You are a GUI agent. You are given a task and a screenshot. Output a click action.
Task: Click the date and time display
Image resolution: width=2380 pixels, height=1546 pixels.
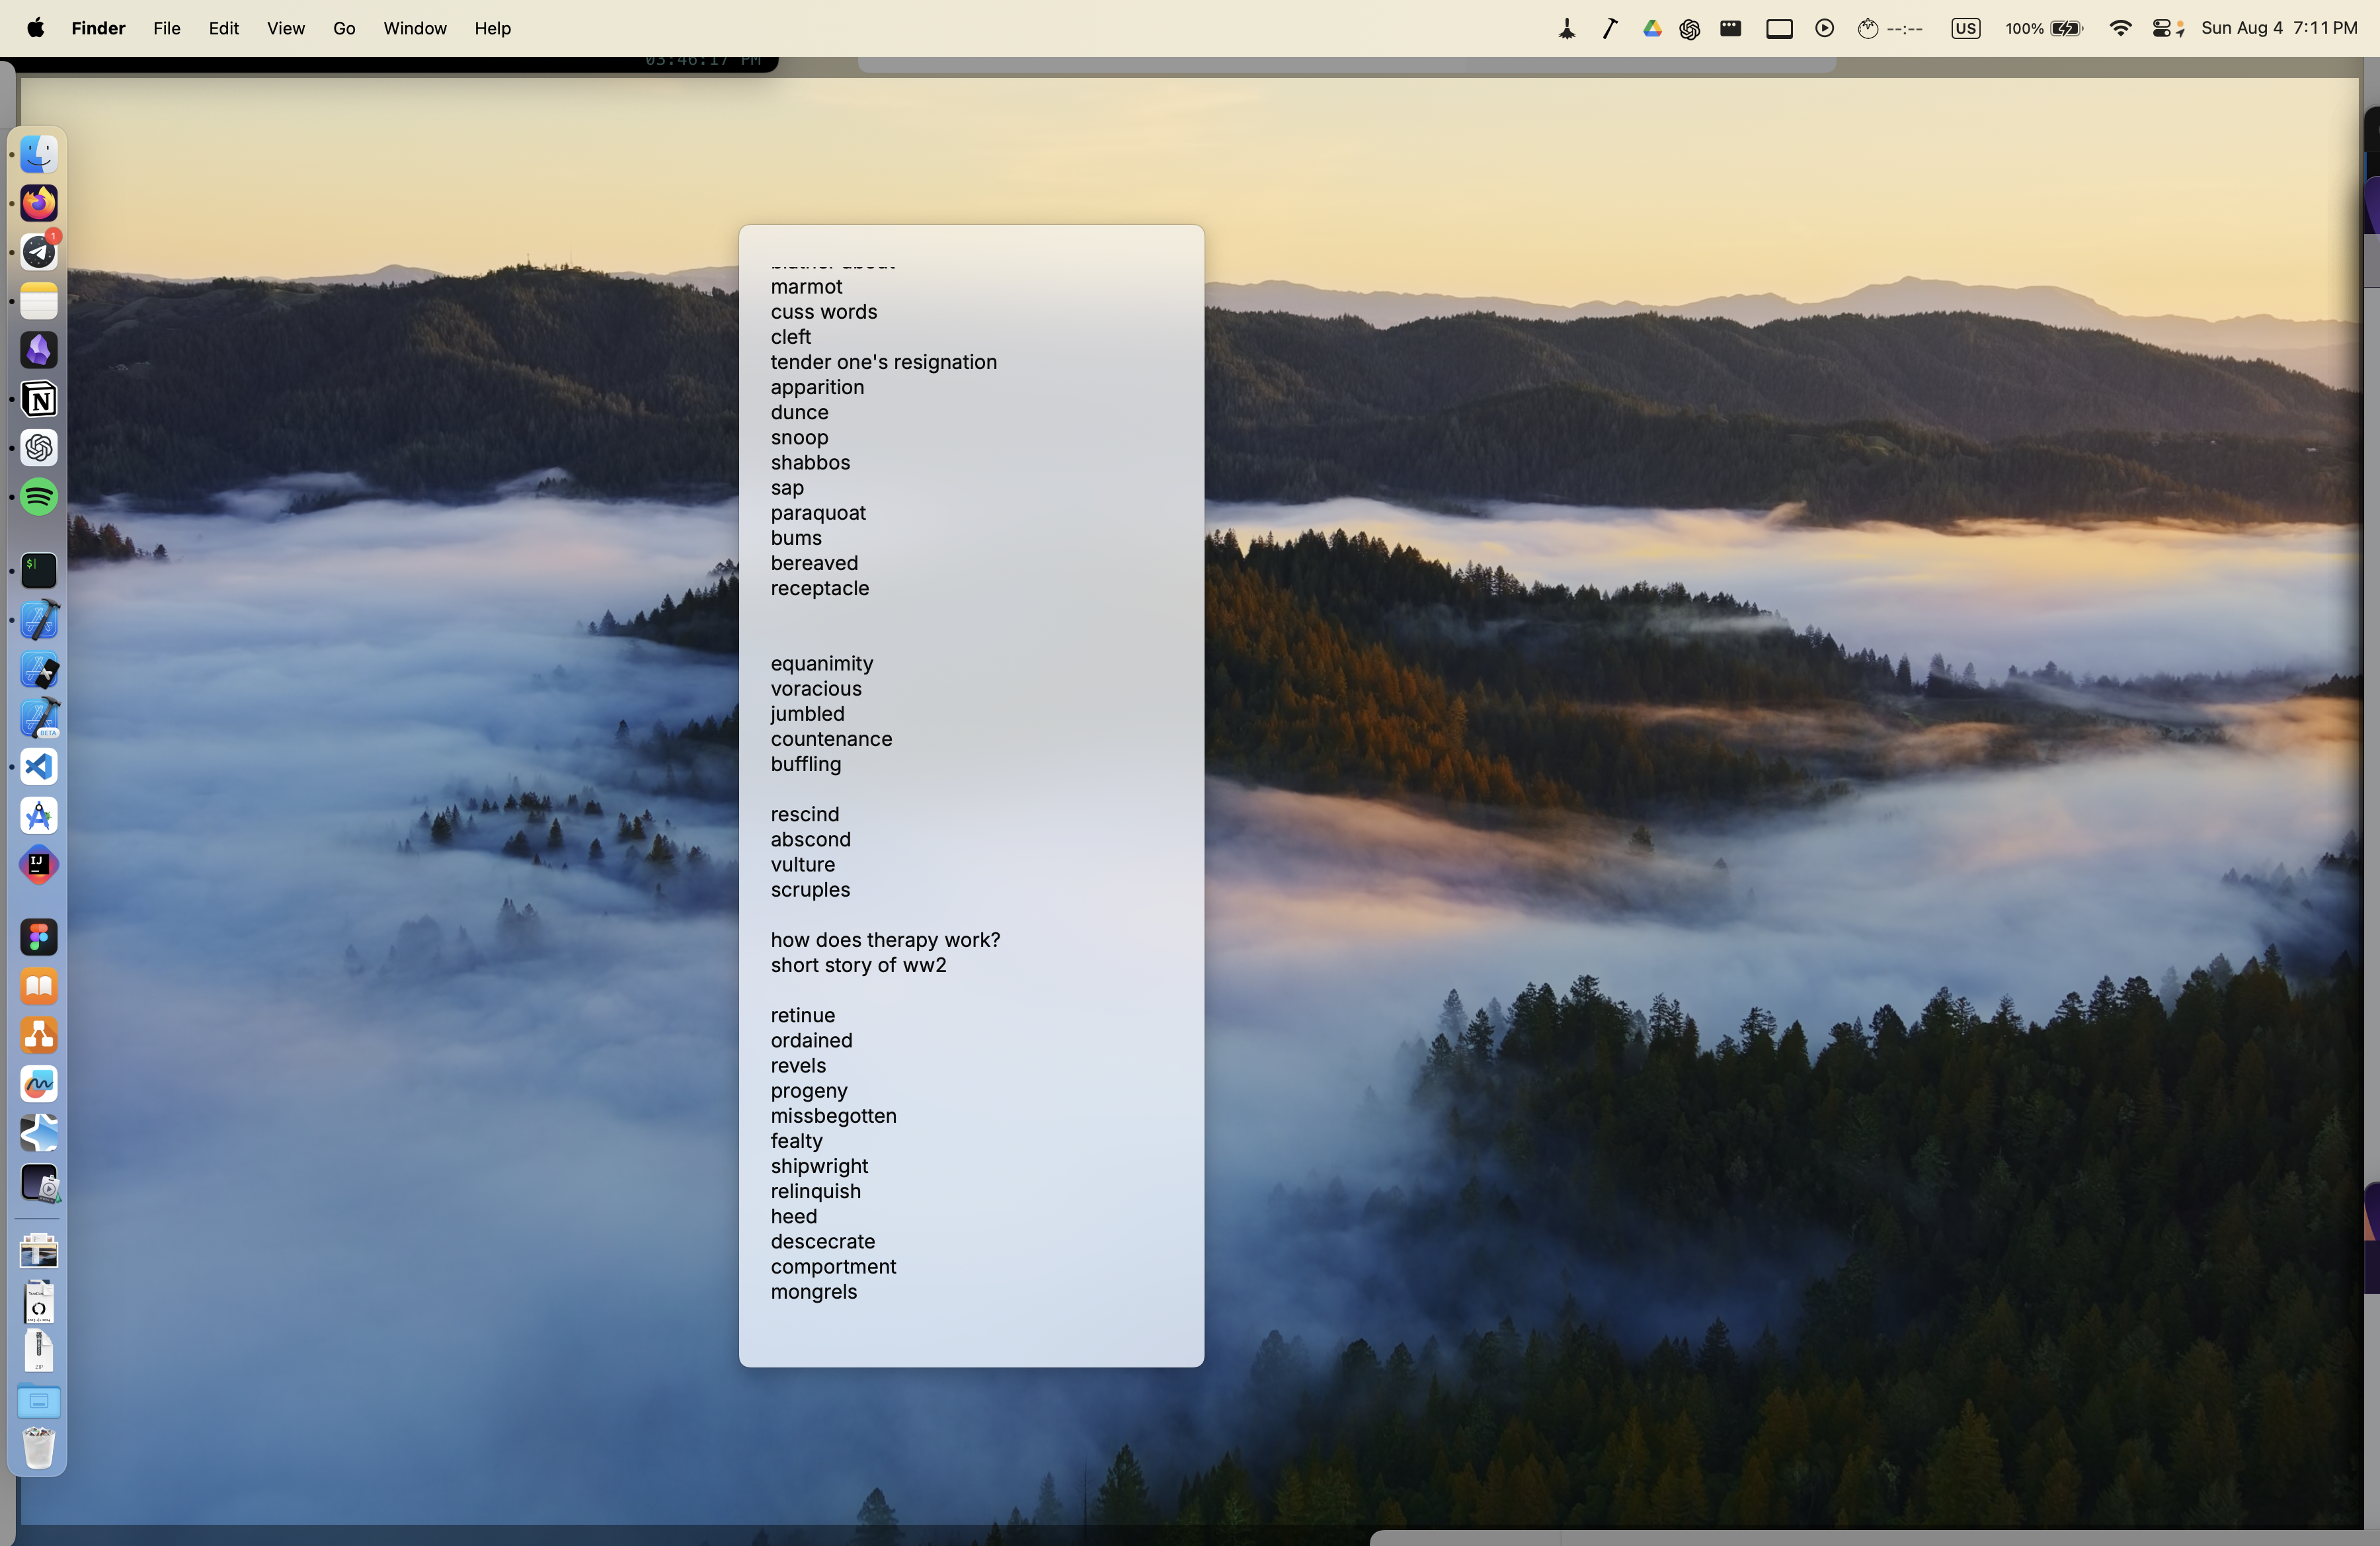pos(2279,29)
